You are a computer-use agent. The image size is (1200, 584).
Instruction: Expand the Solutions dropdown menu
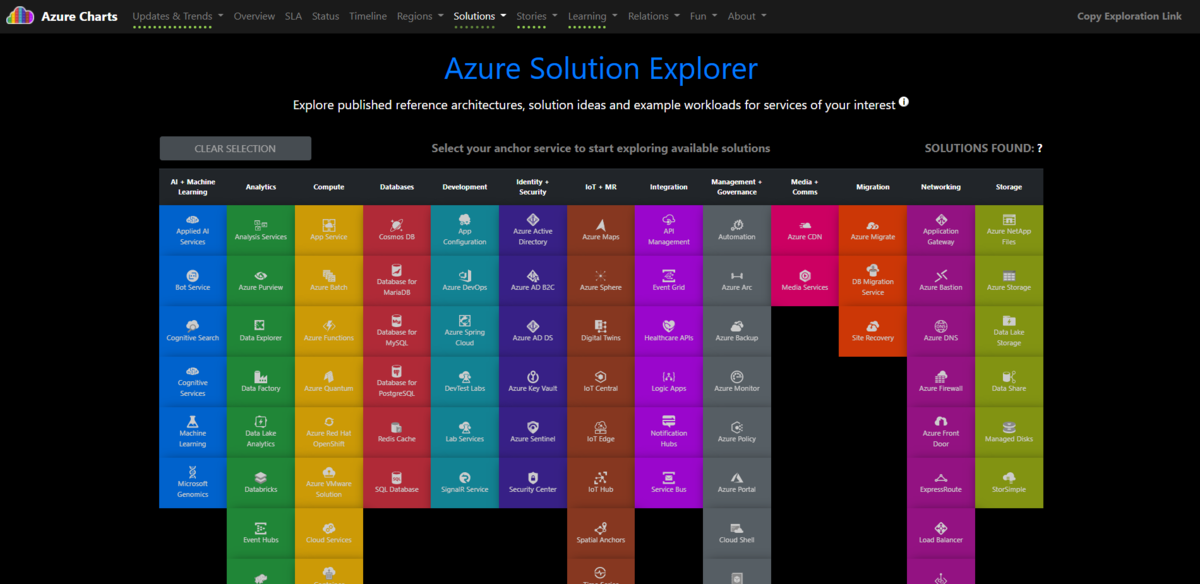coord(480,16)
